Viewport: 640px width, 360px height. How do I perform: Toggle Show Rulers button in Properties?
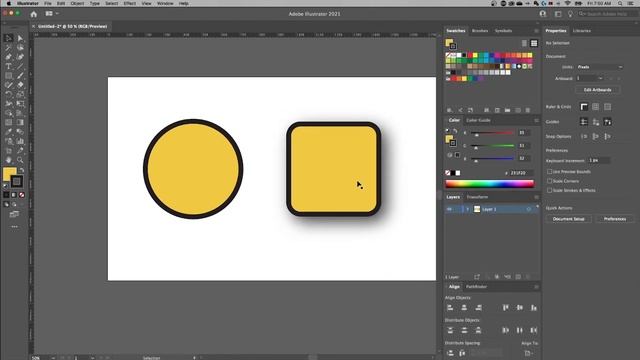point(584,107)
